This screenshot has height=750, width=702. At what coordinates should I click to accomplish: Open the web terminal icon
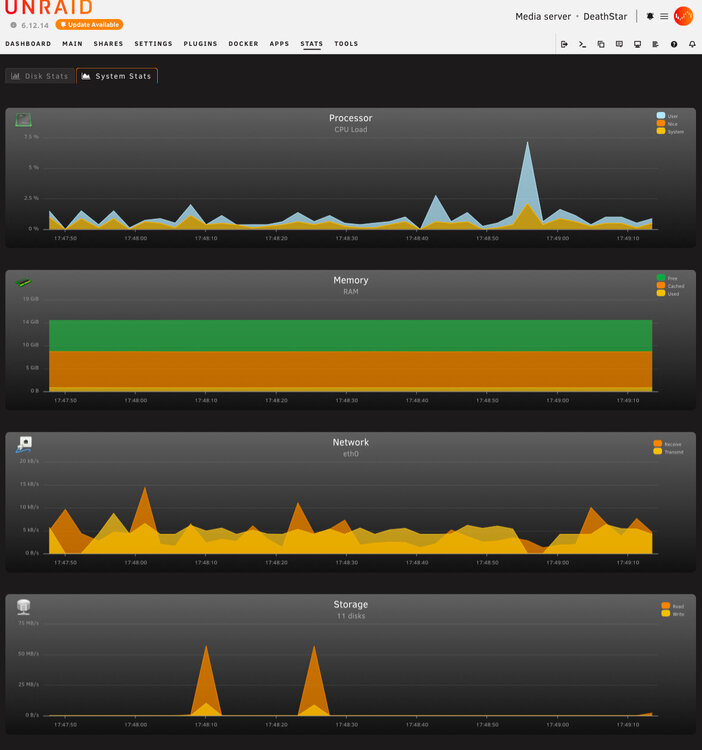[582, 44]
